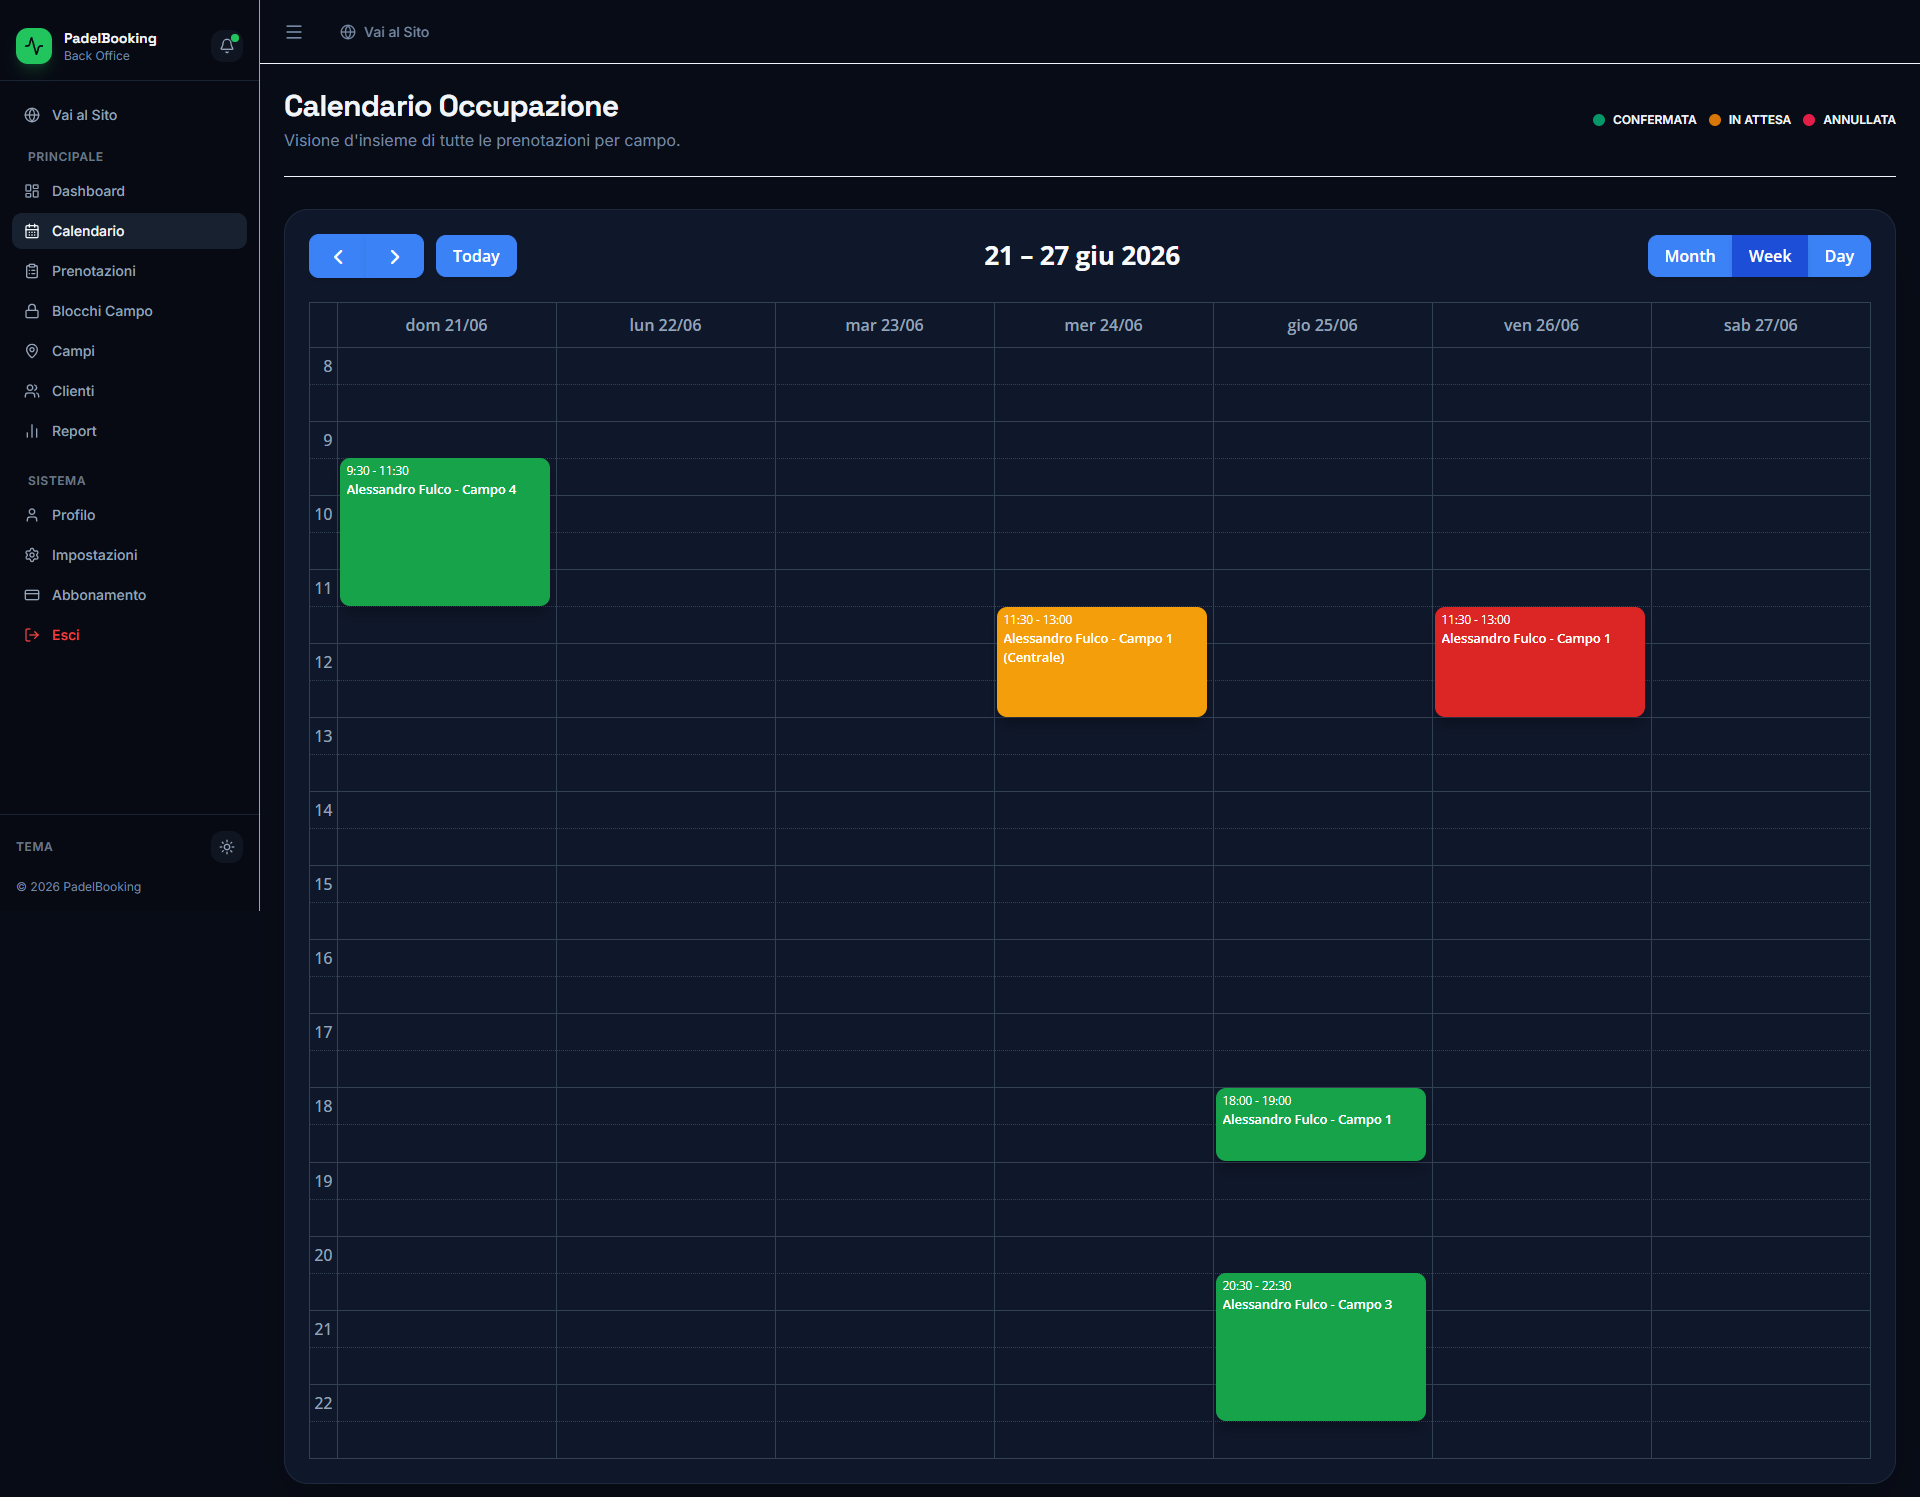Click Clienti users icon

pyautogui.click(x=32, y=391)
